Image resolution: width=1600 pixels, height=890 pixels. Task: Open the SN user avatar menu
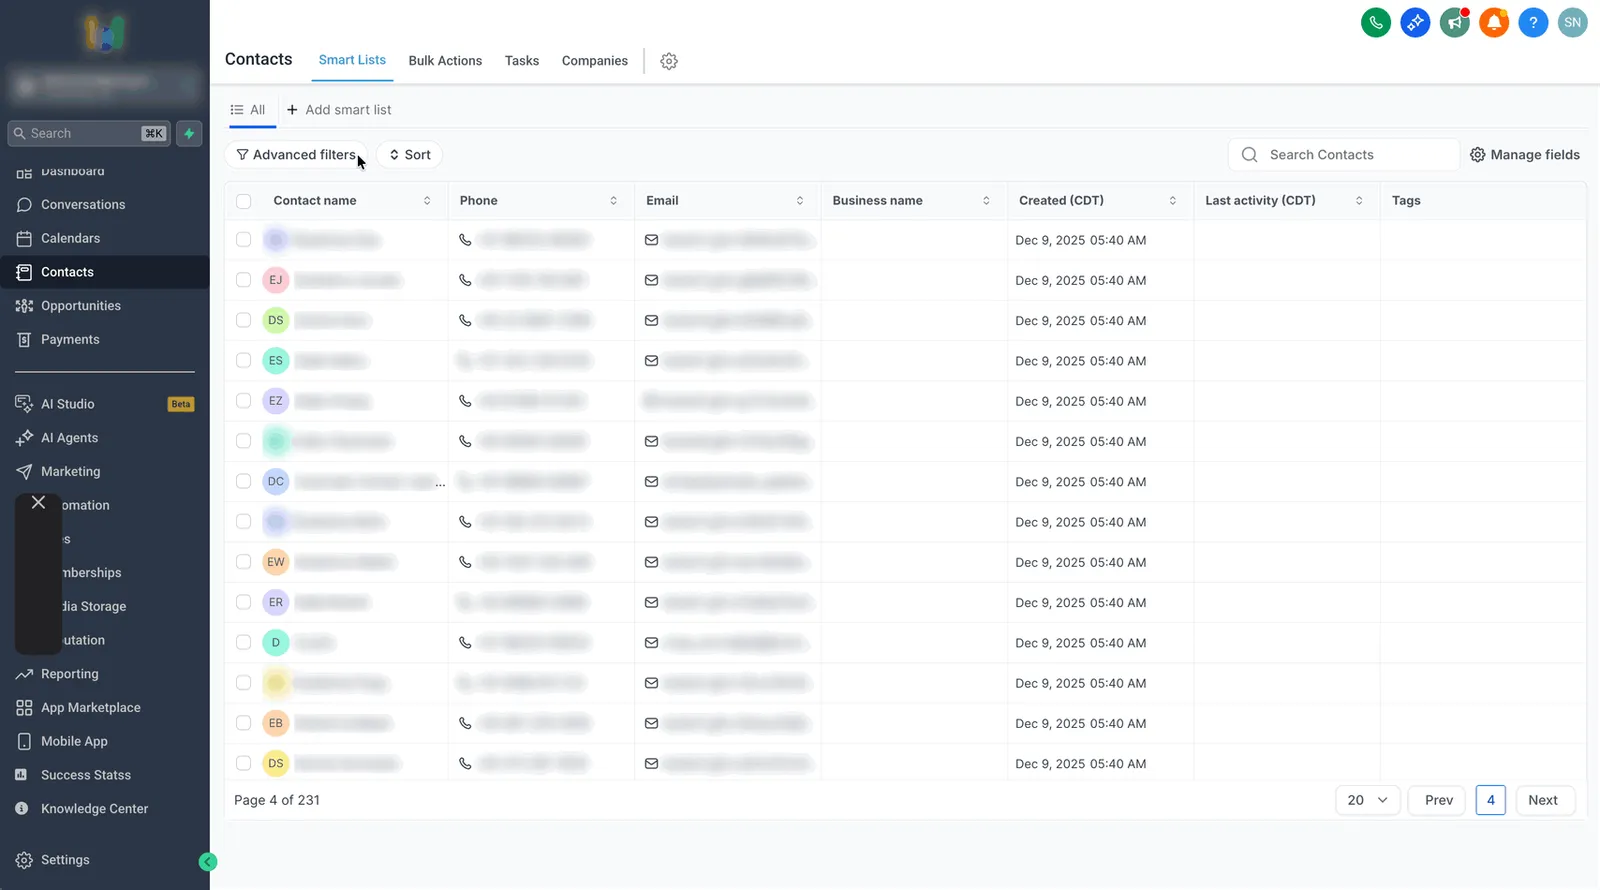(1573, 22)
